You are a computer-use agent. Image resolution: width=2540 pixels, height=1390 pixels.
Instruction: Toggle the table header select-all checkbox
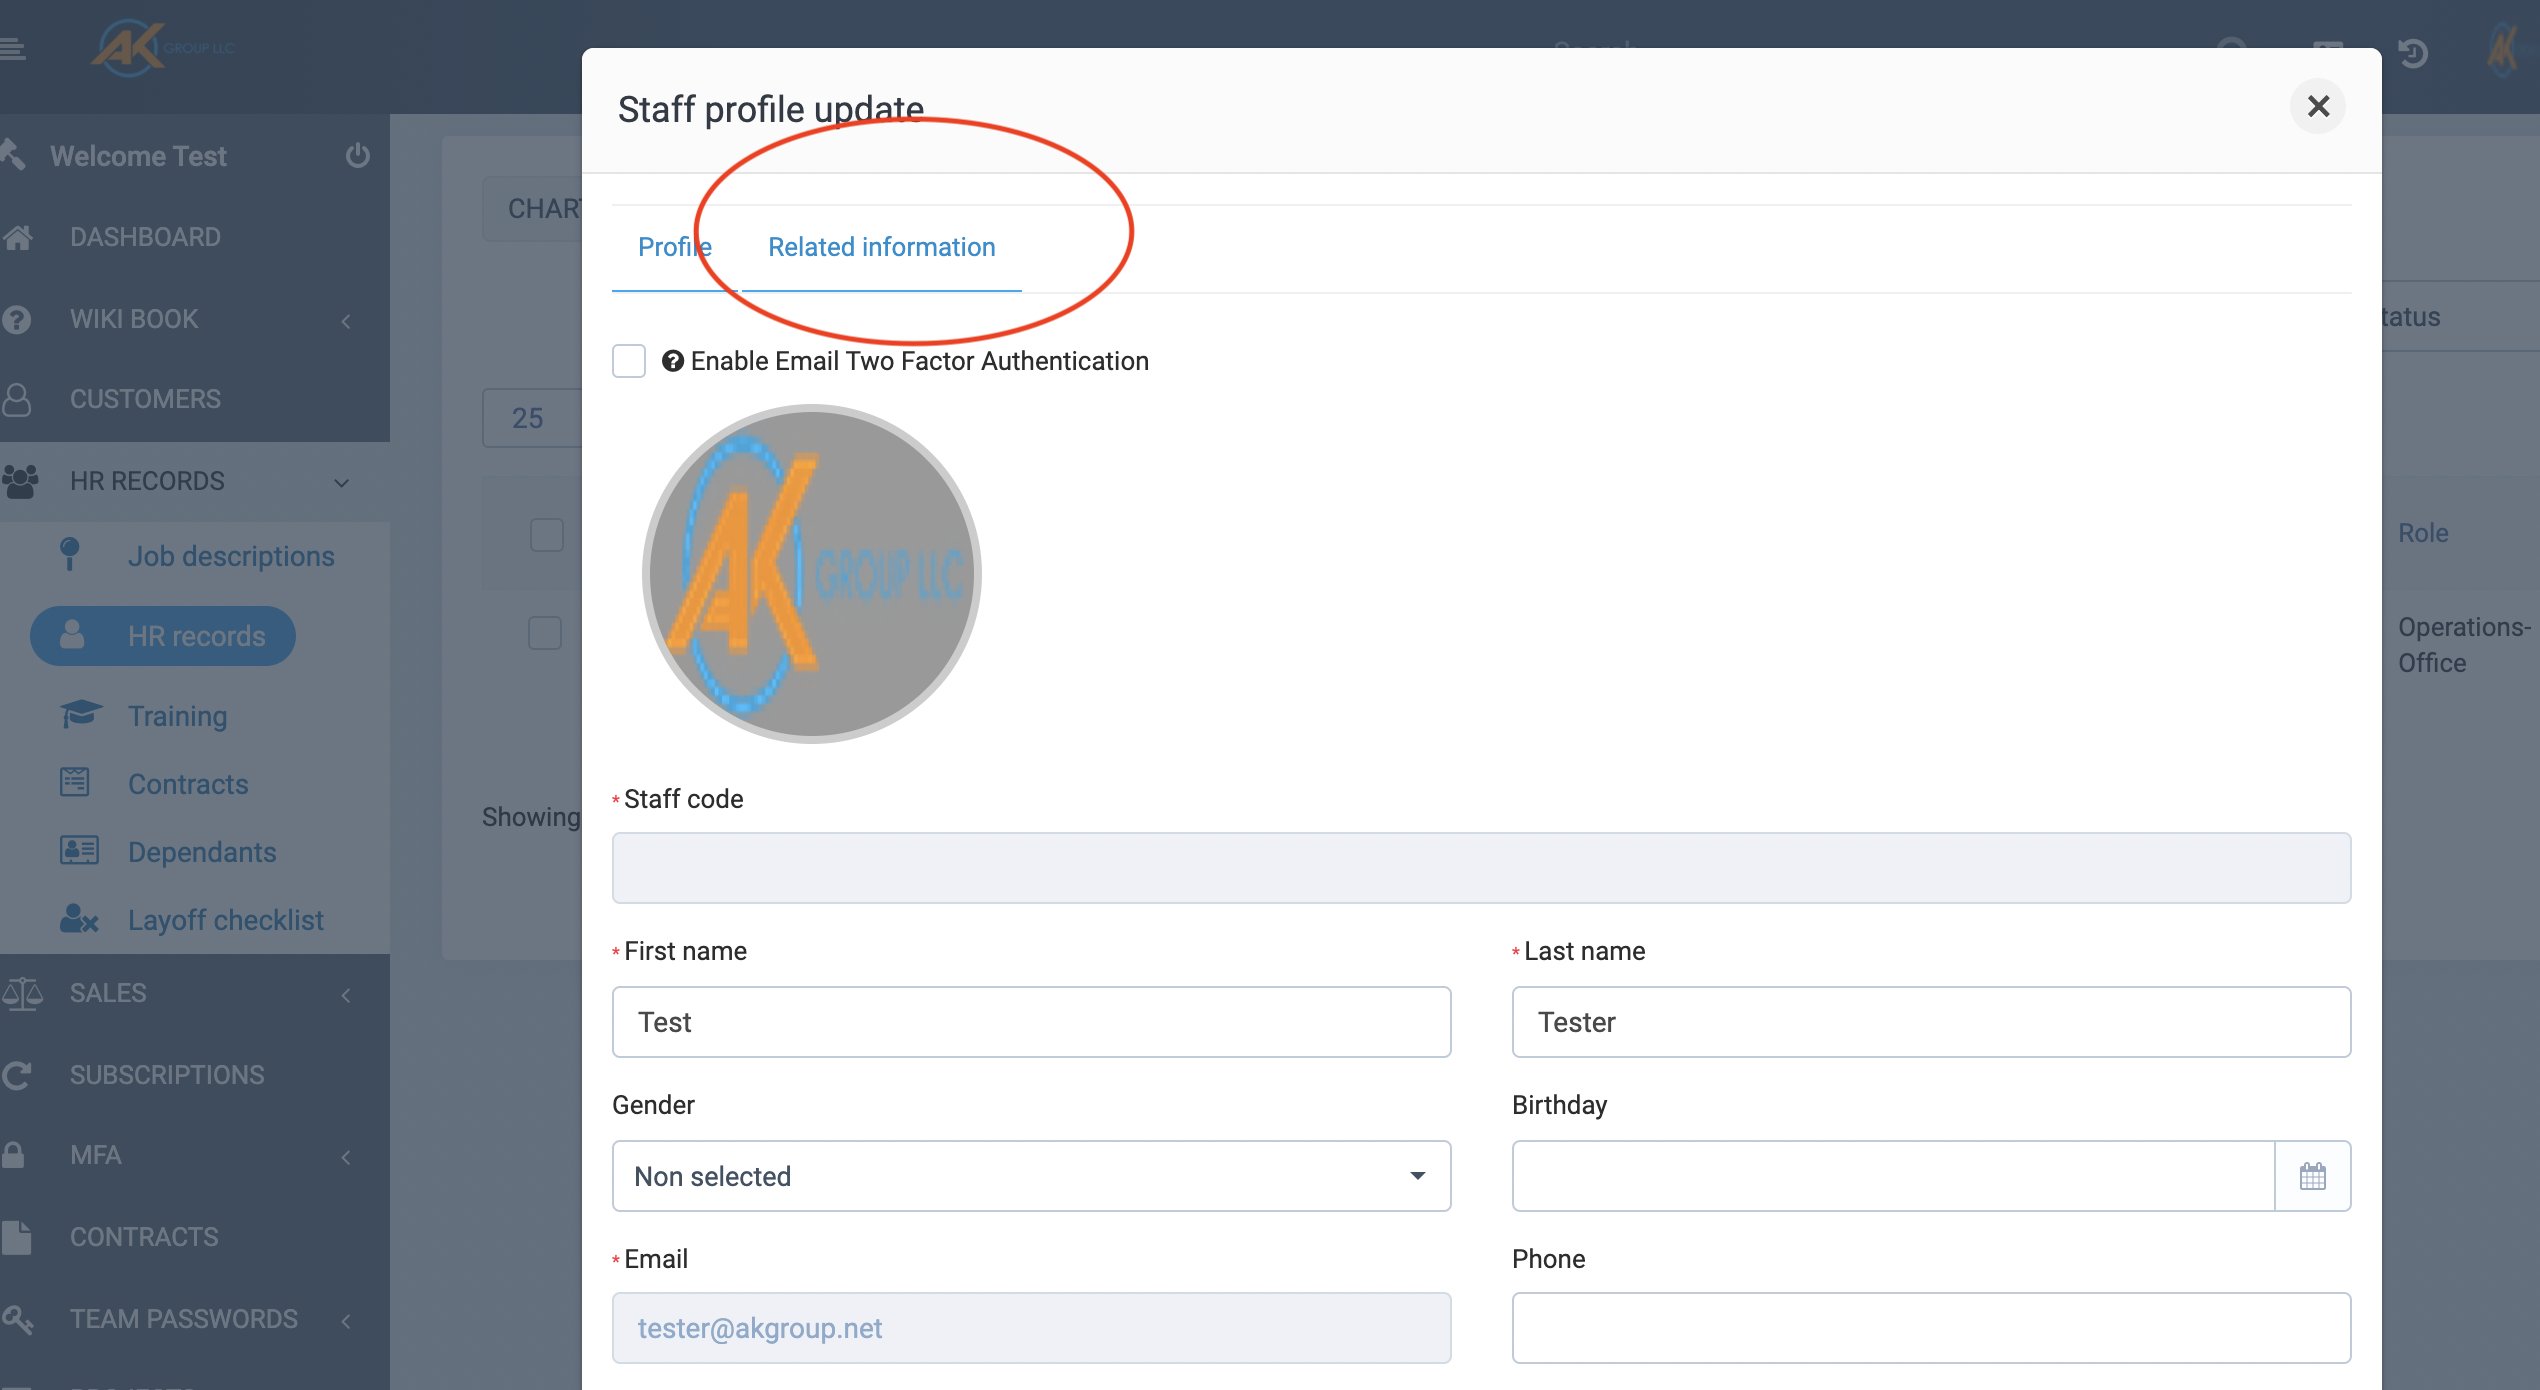pos(547,535)
